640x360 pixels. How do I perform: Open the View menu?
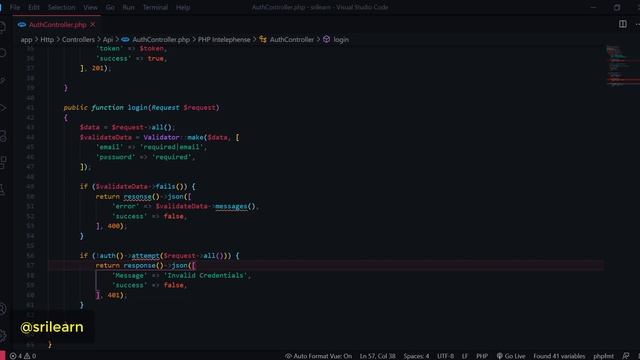point(90,7)
